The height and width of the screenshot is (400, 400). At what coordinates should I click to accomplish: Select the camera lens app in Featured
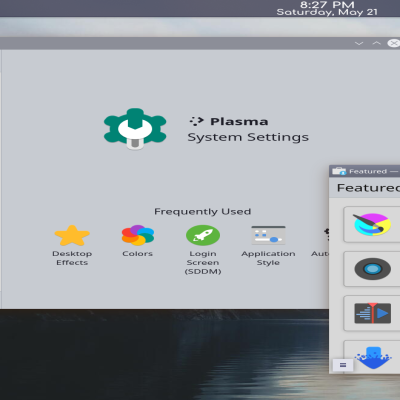coord(372,269)
